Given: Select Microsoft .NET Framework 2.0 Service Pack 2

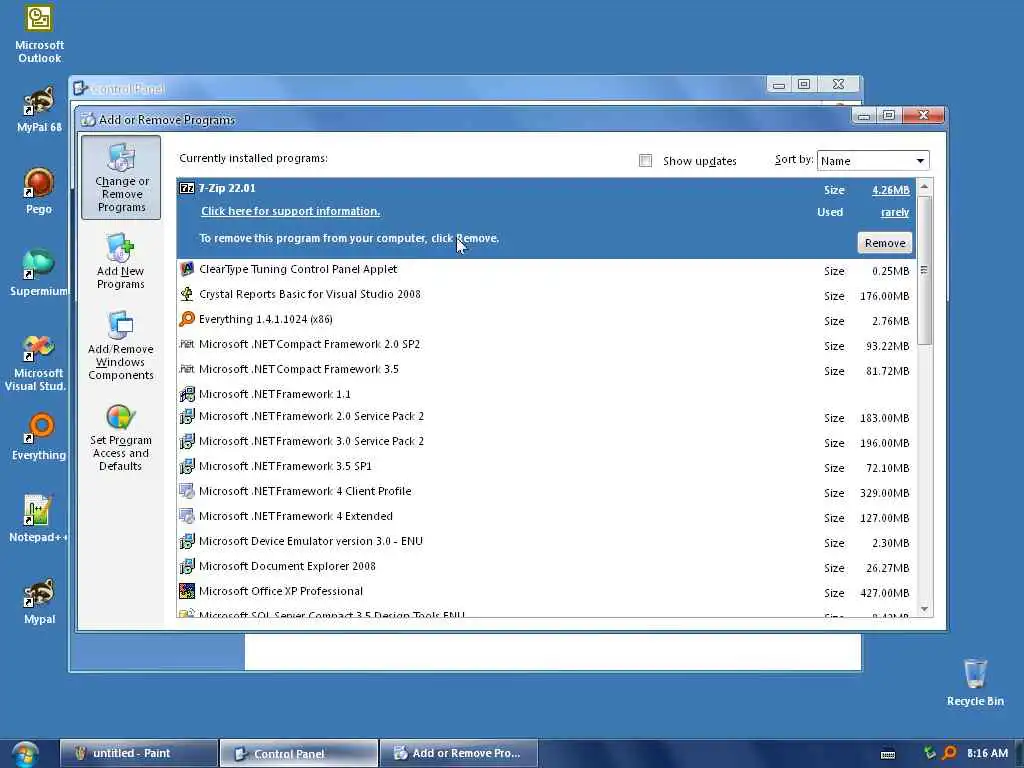Looking at the screenshot, I should 546,417.
